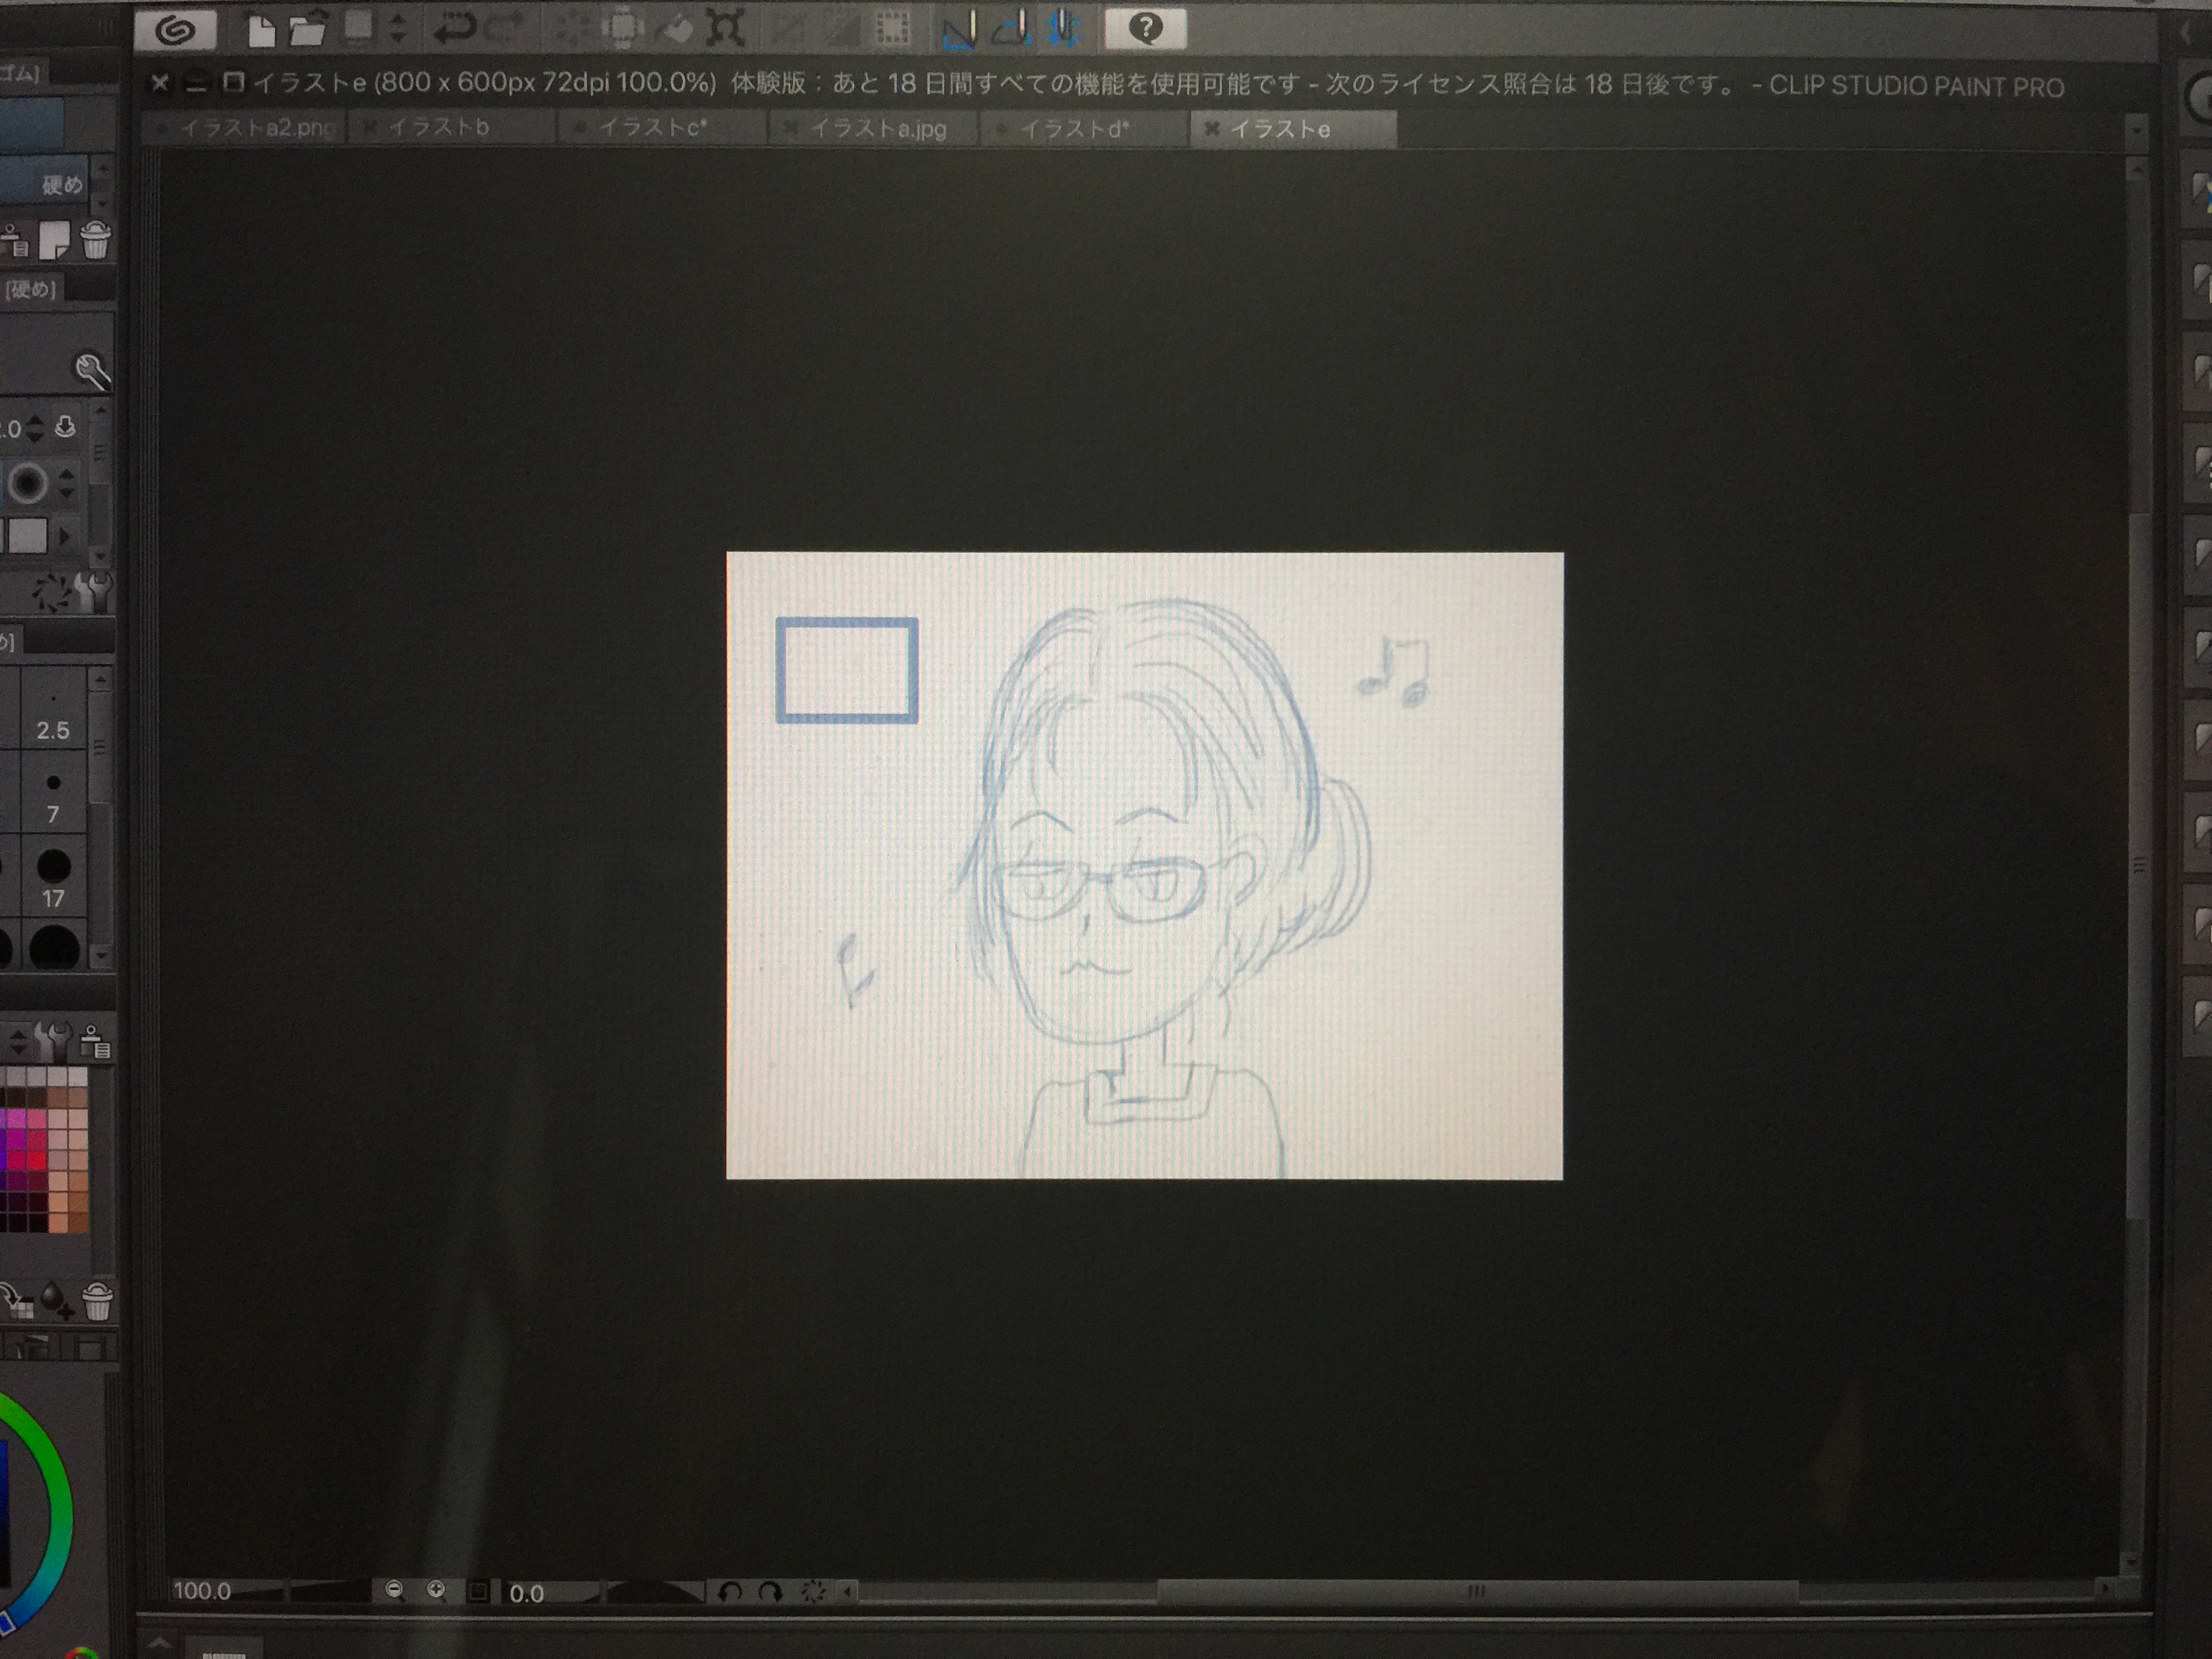Viewport: 2212px width, 1659px height.
Task: Open color set edit wrench icon
Action: tap(53, 1043)
